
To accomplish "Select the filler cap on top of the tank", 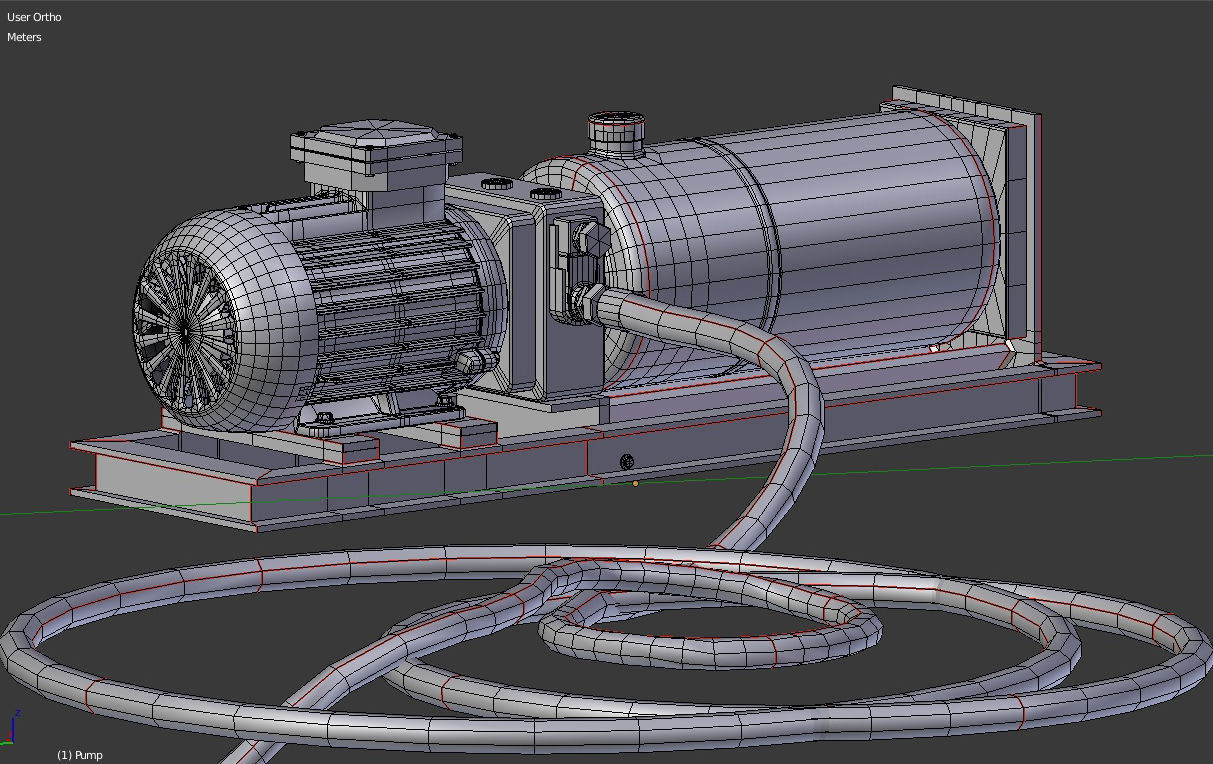I will (616, 133).
